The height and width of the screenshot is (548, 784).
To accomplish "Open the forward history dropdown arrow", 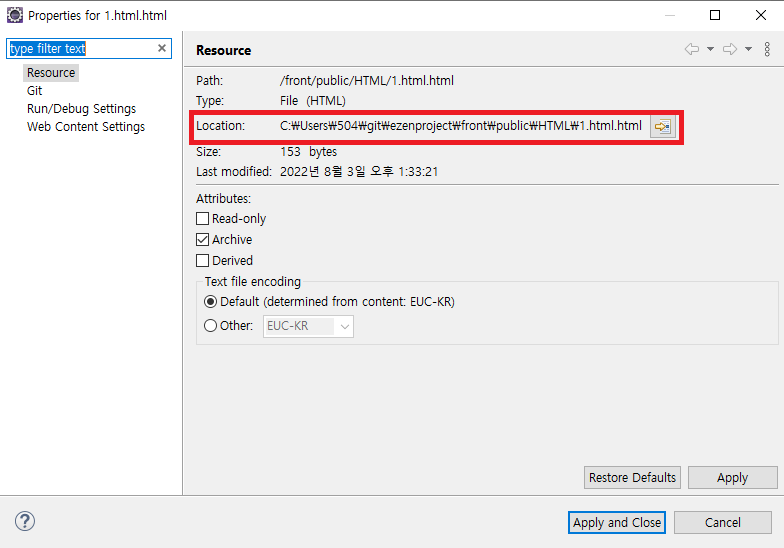I will (748, 49).
